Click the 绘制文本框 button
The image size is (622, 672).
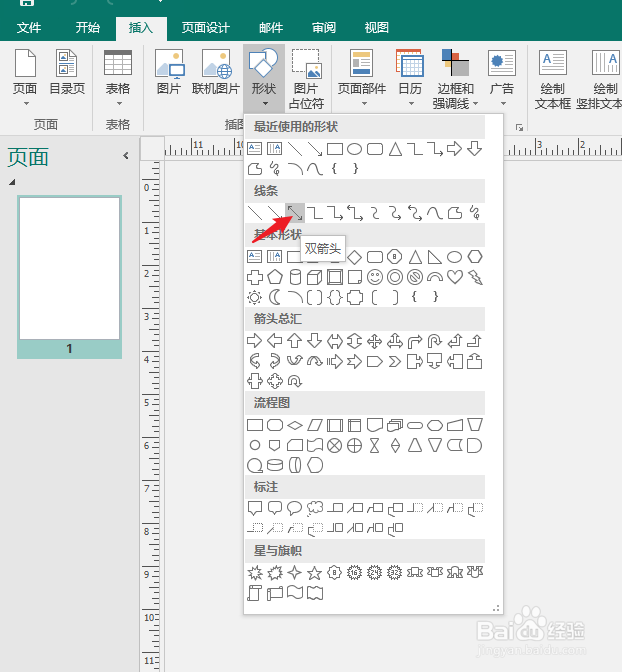pyautogui.click(x=553, y=79)
